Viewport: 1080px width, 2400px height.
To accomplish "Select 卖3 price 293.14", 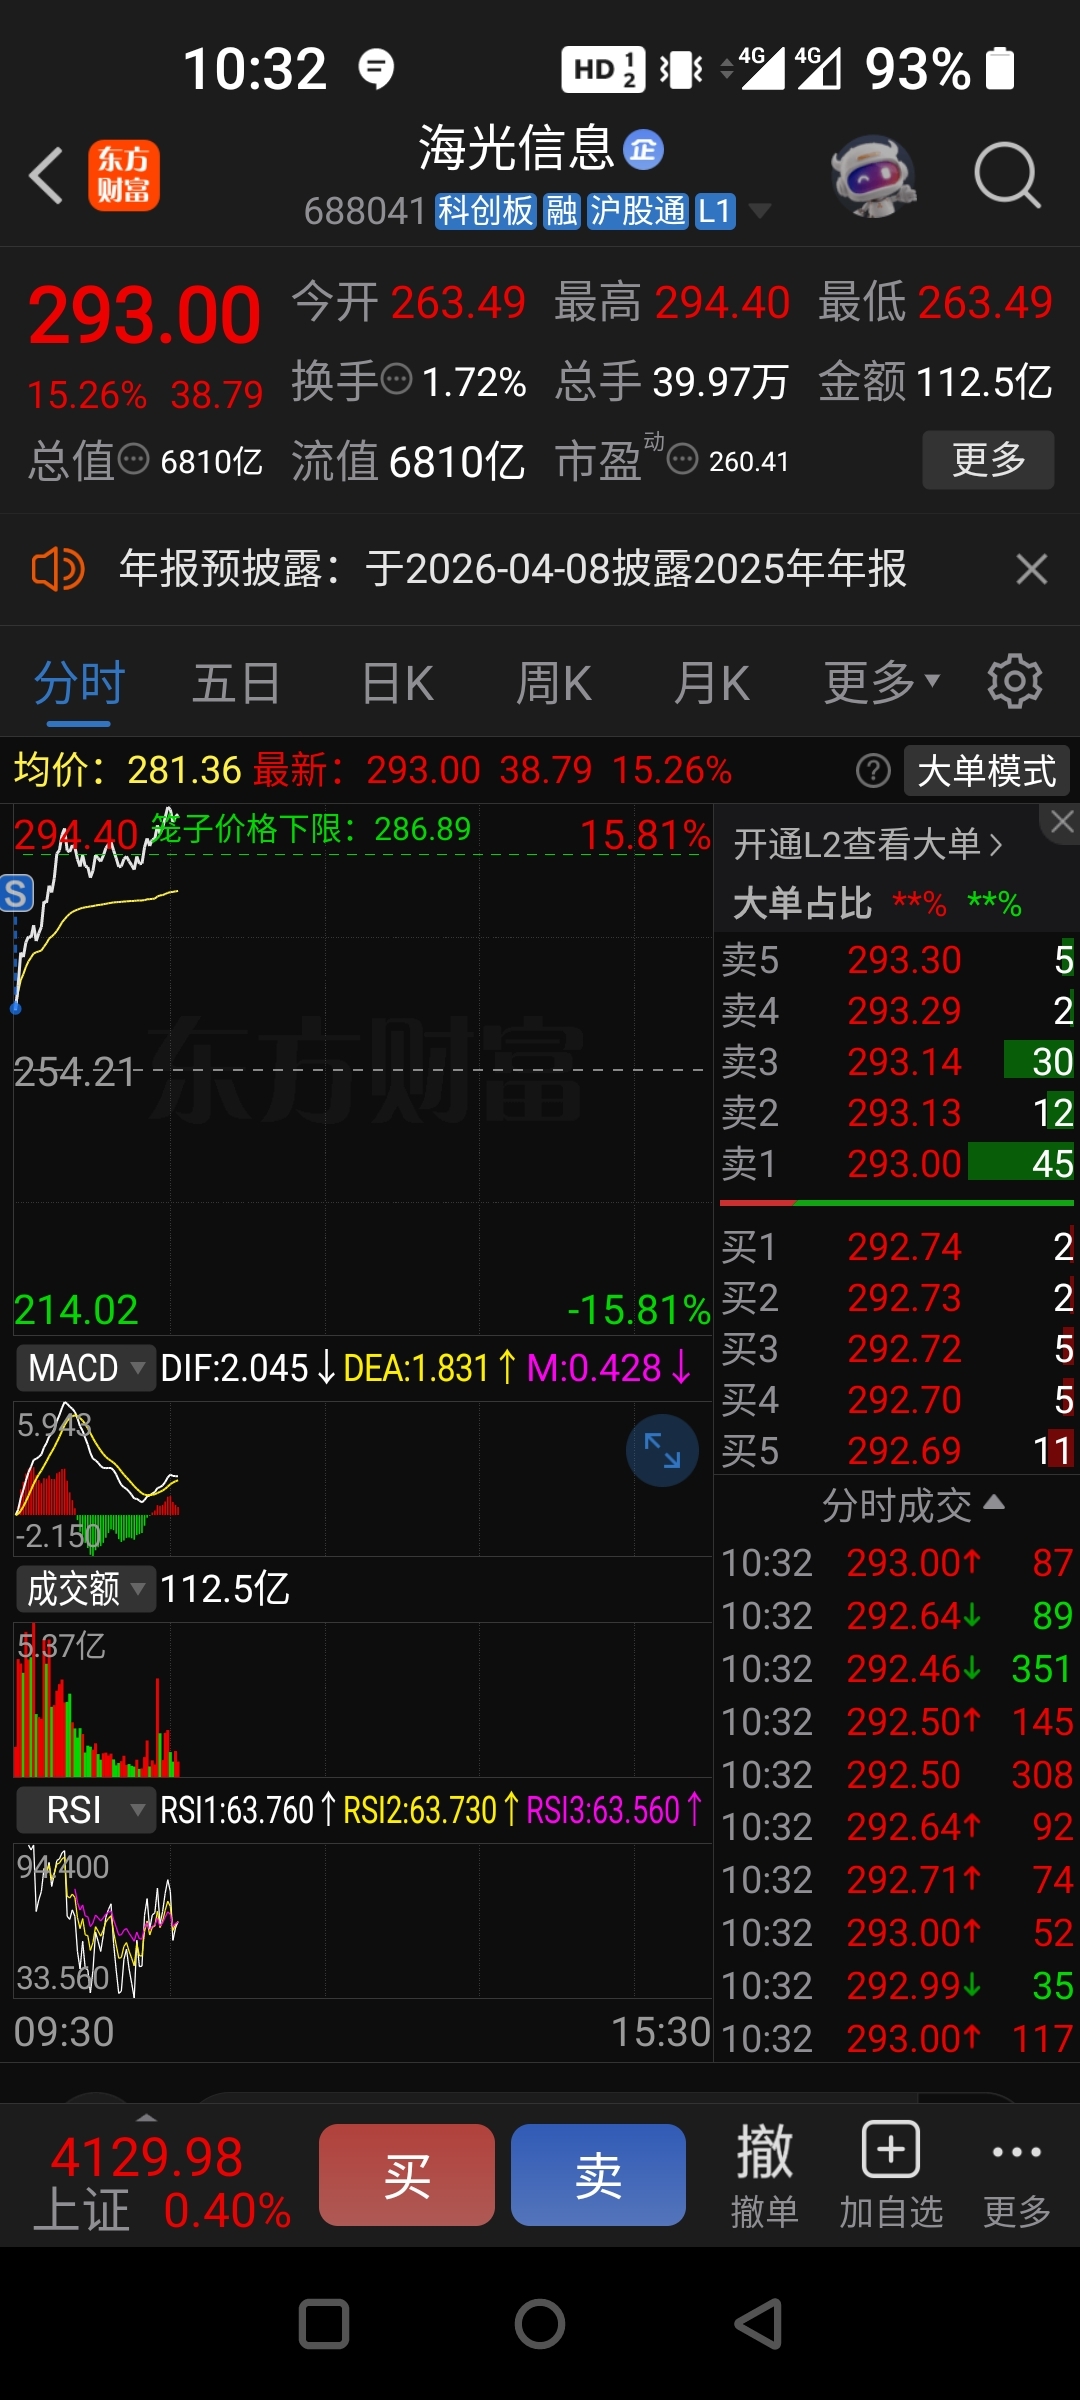I will 897,1062.
